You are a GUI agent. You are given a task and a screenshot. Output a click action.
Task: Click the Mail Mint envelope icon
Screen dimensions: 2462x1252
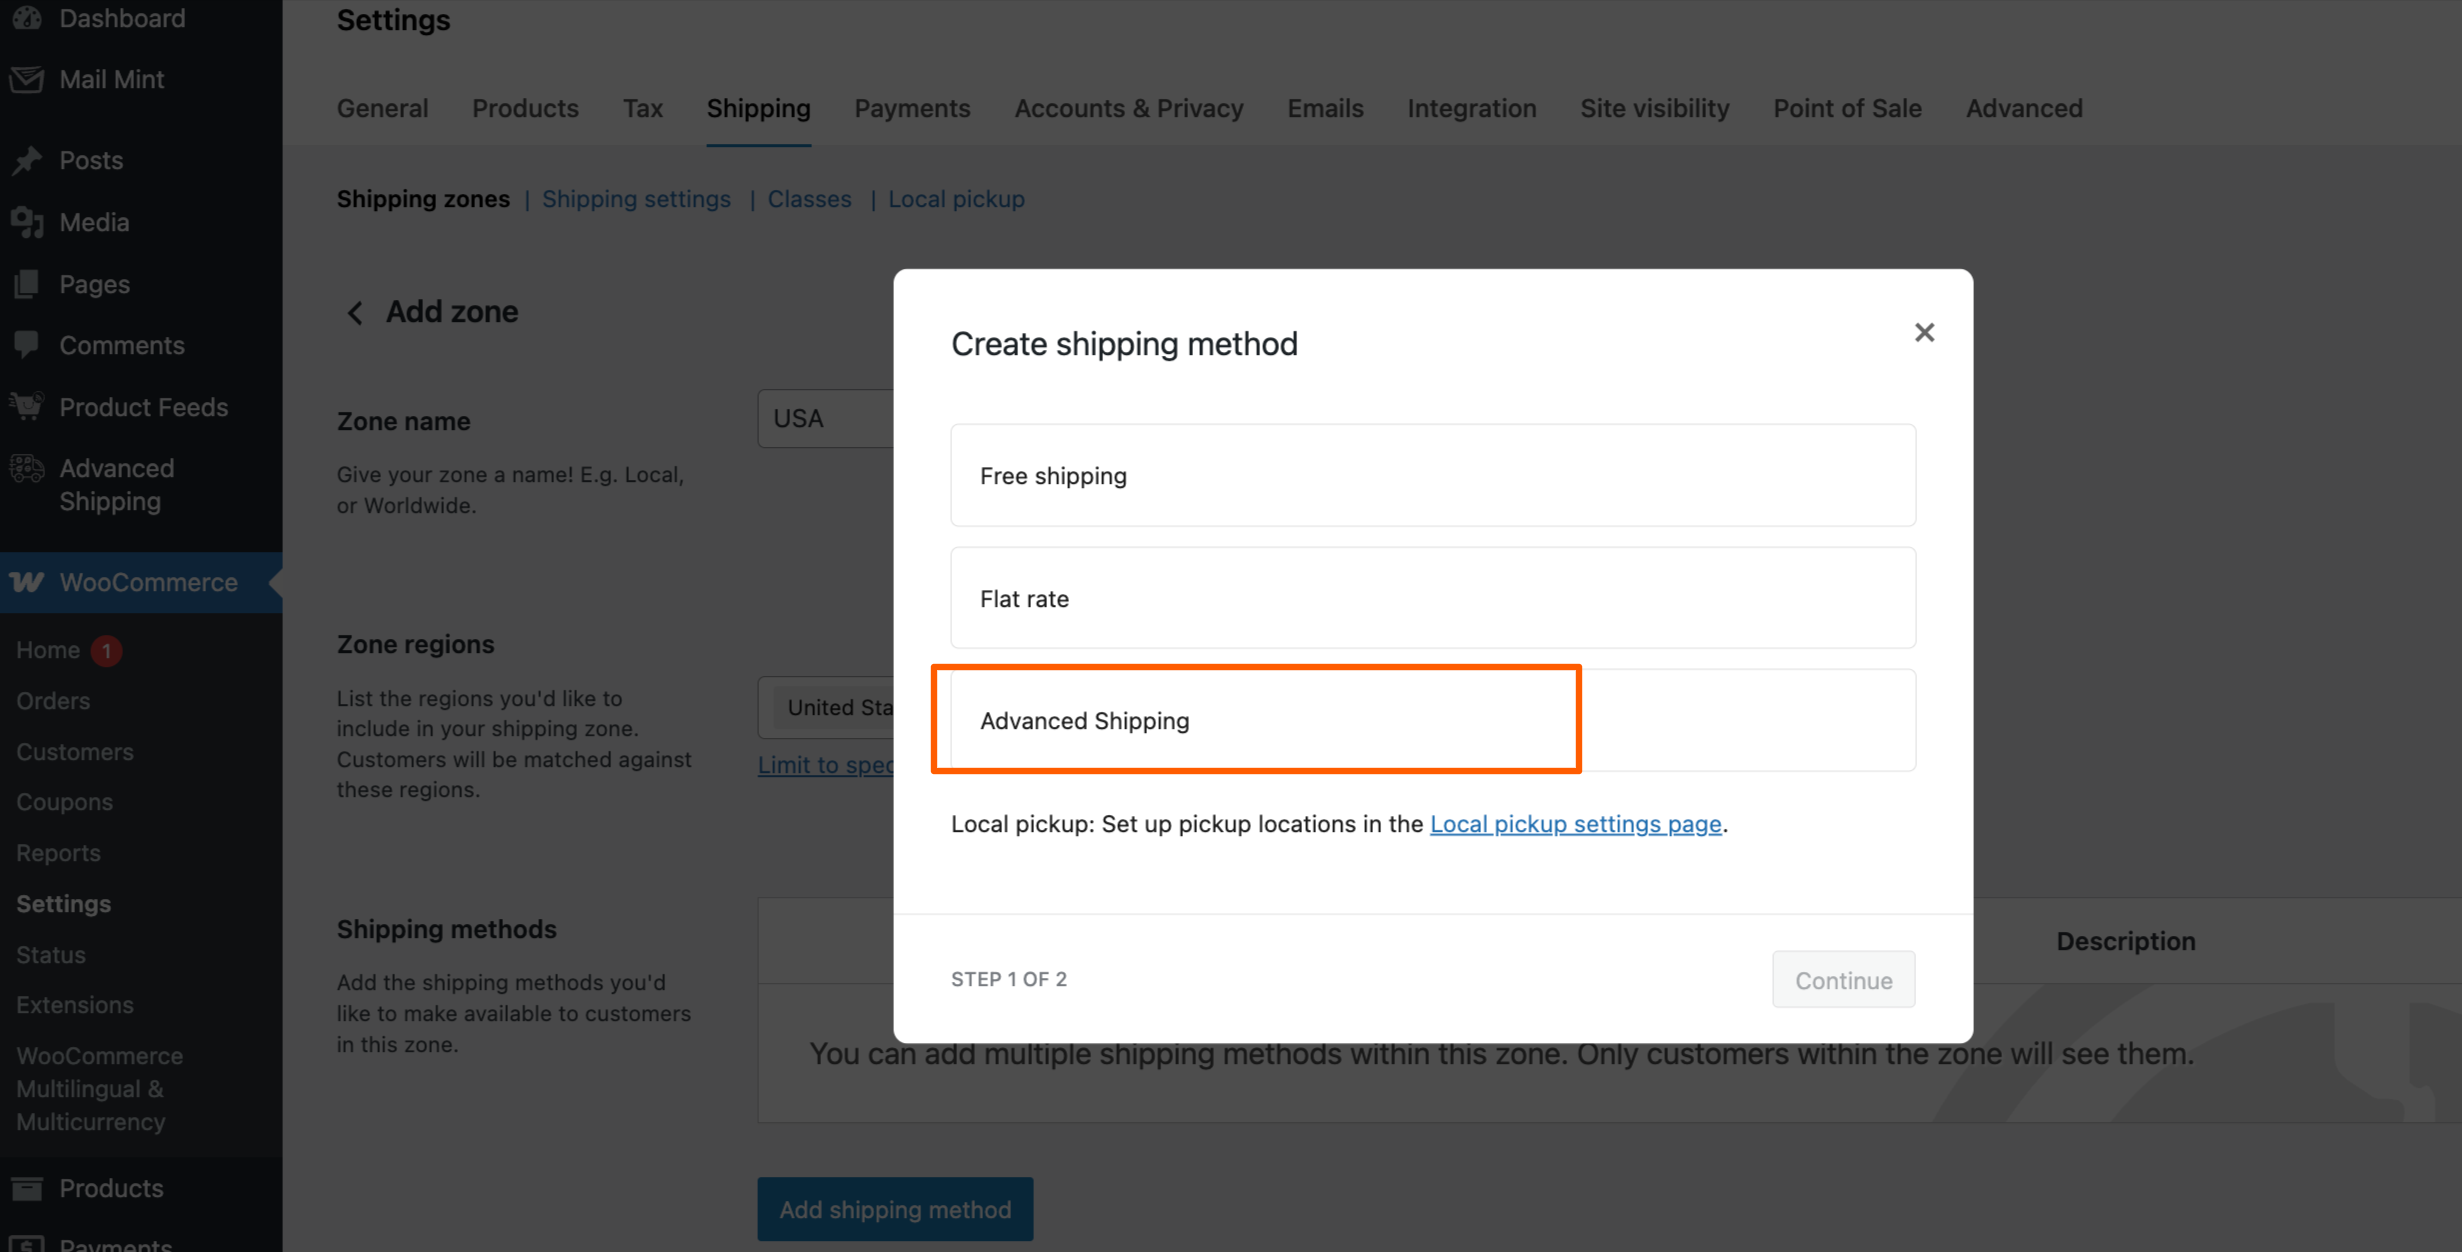coord(27,79)
